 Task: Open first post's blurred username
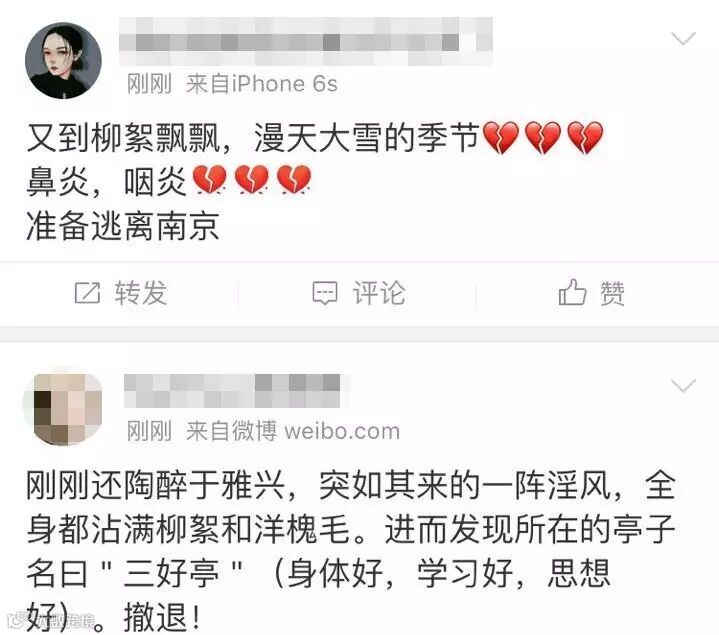(x=305, y=41)
